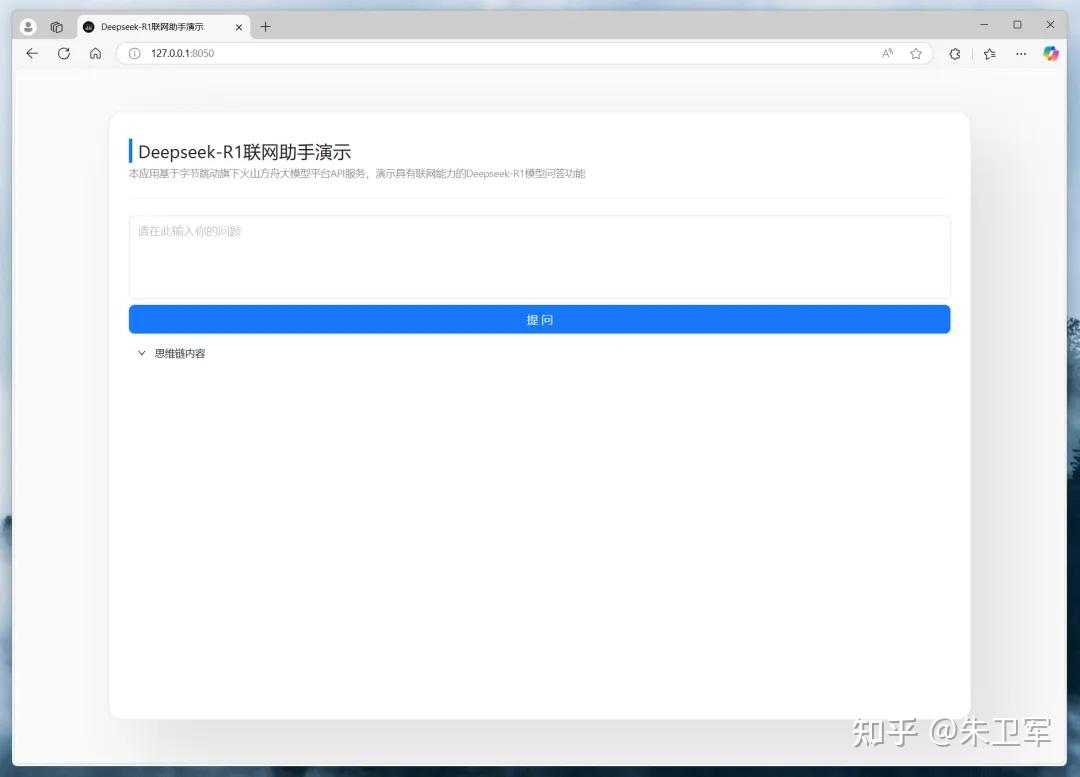Open the Settings and more menu
Image resolution: width=1080 pixels, height=777 pixels.
coord(1021,53)
